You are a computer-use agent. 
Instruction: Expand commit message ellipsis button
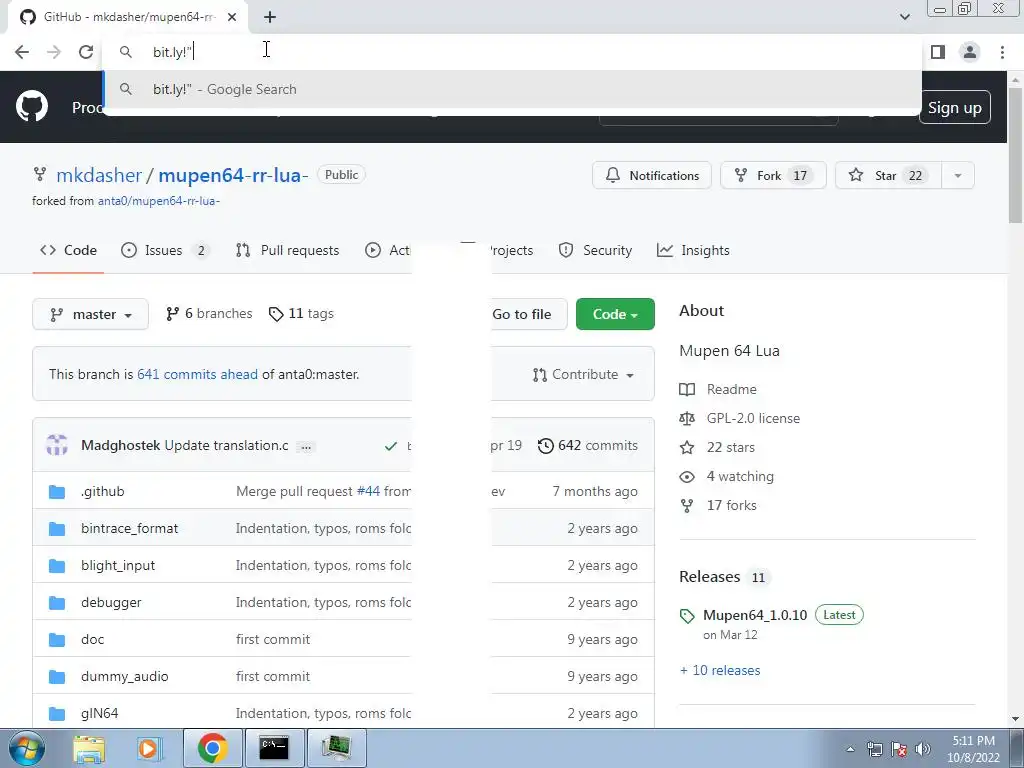pos(306,447)
